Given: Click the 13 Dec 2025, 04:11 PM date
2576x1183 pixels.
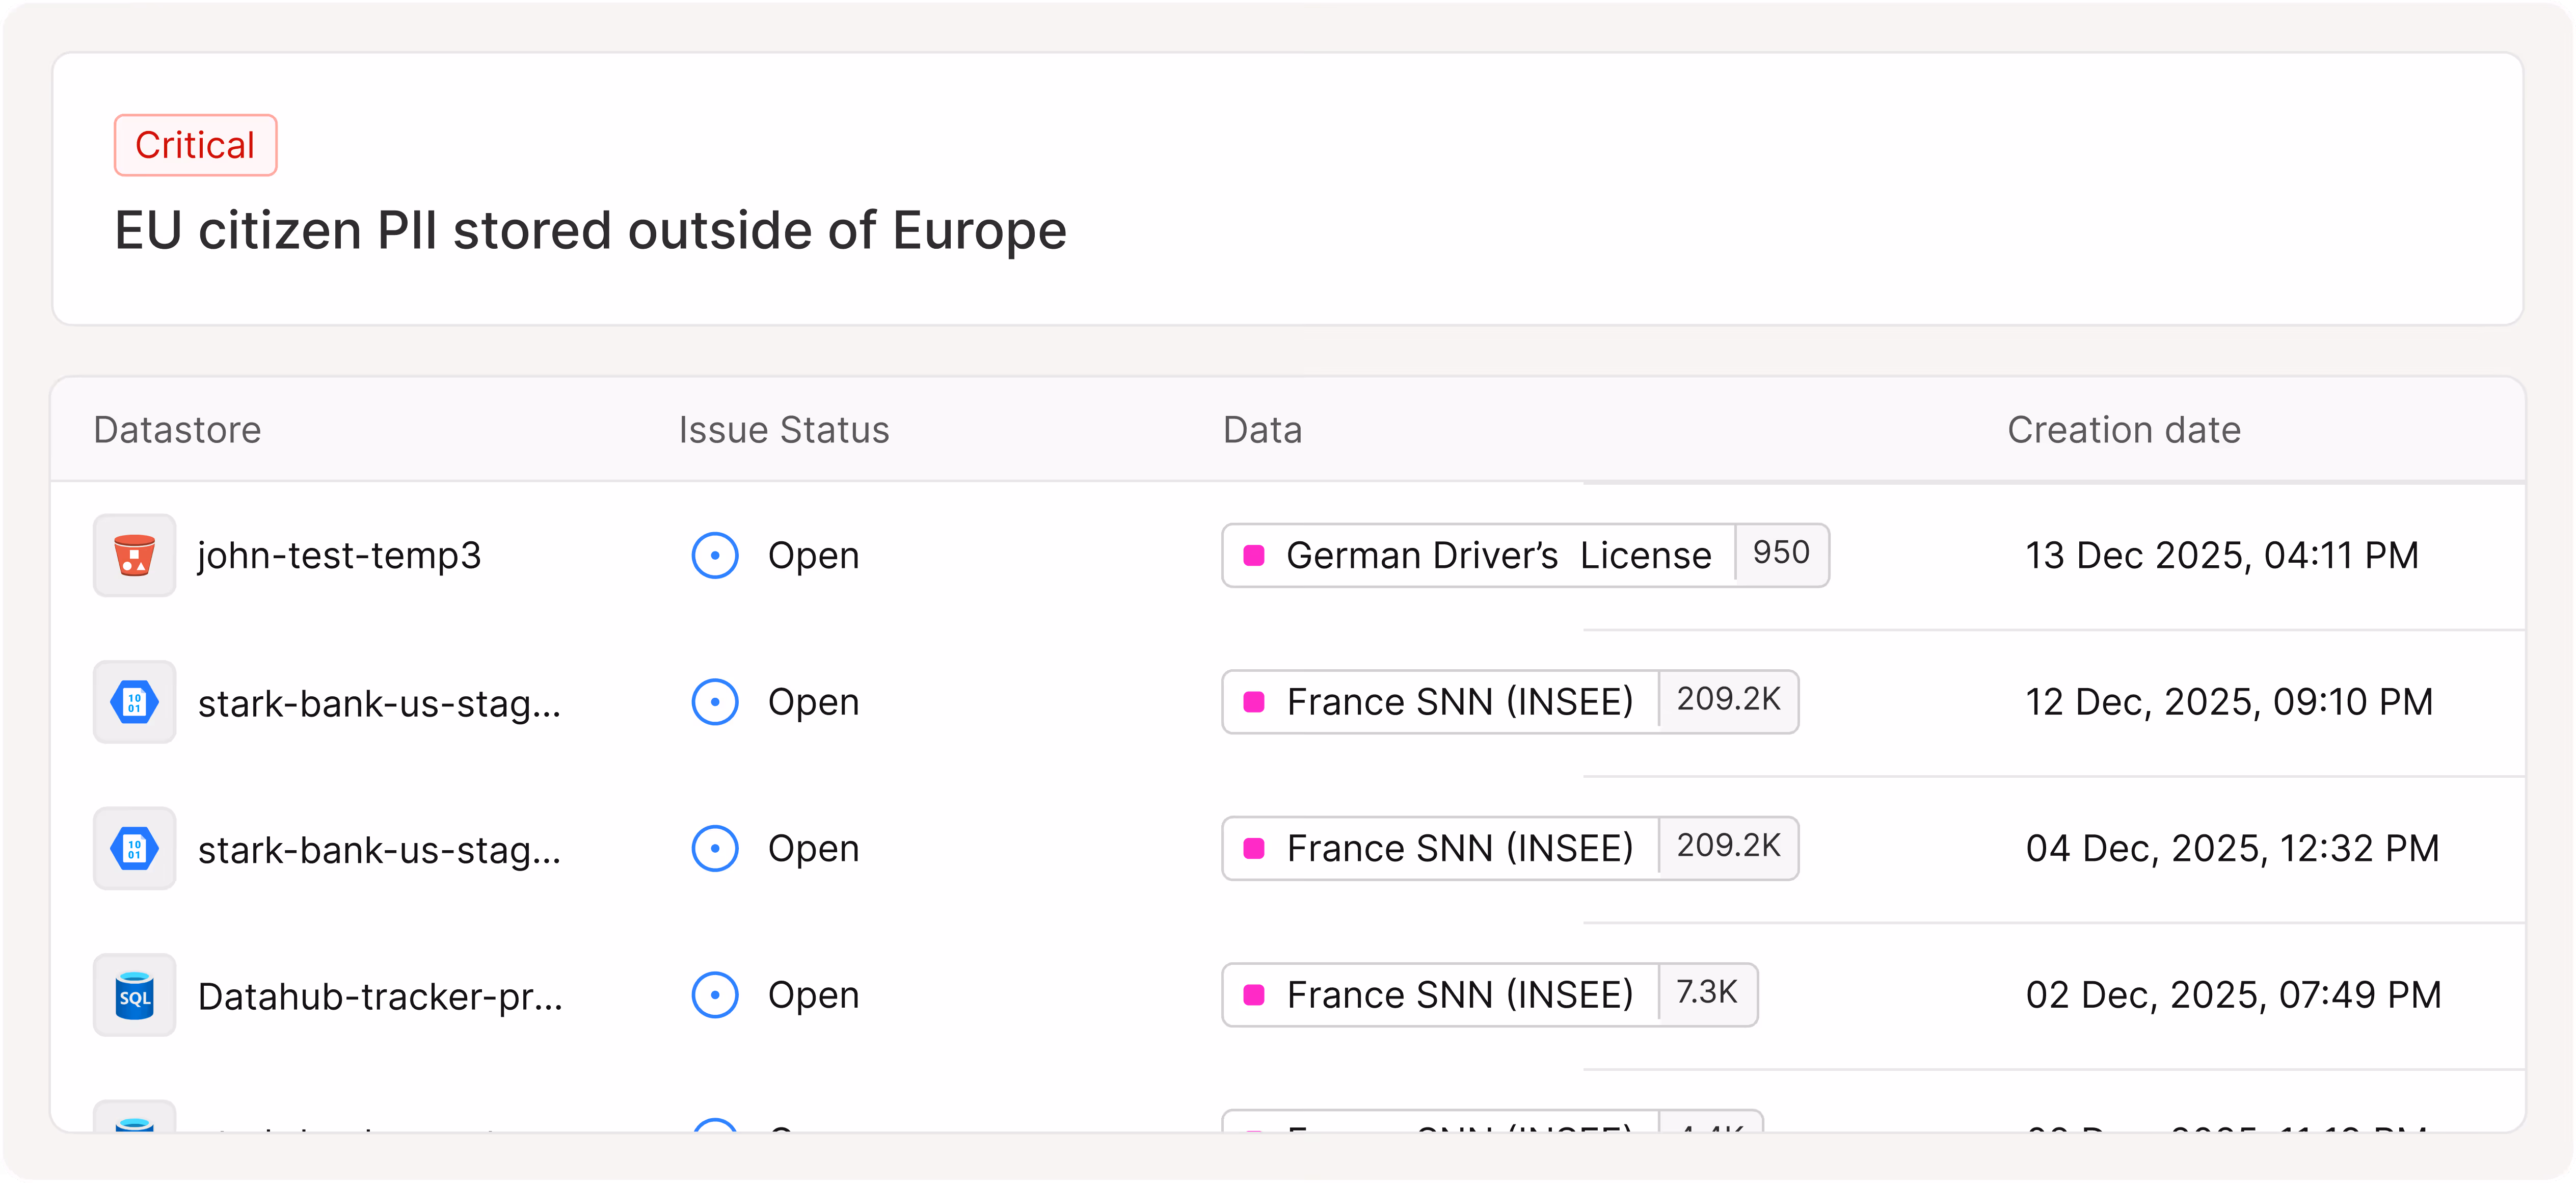Looking at the screenshot, I should 2221,555.
